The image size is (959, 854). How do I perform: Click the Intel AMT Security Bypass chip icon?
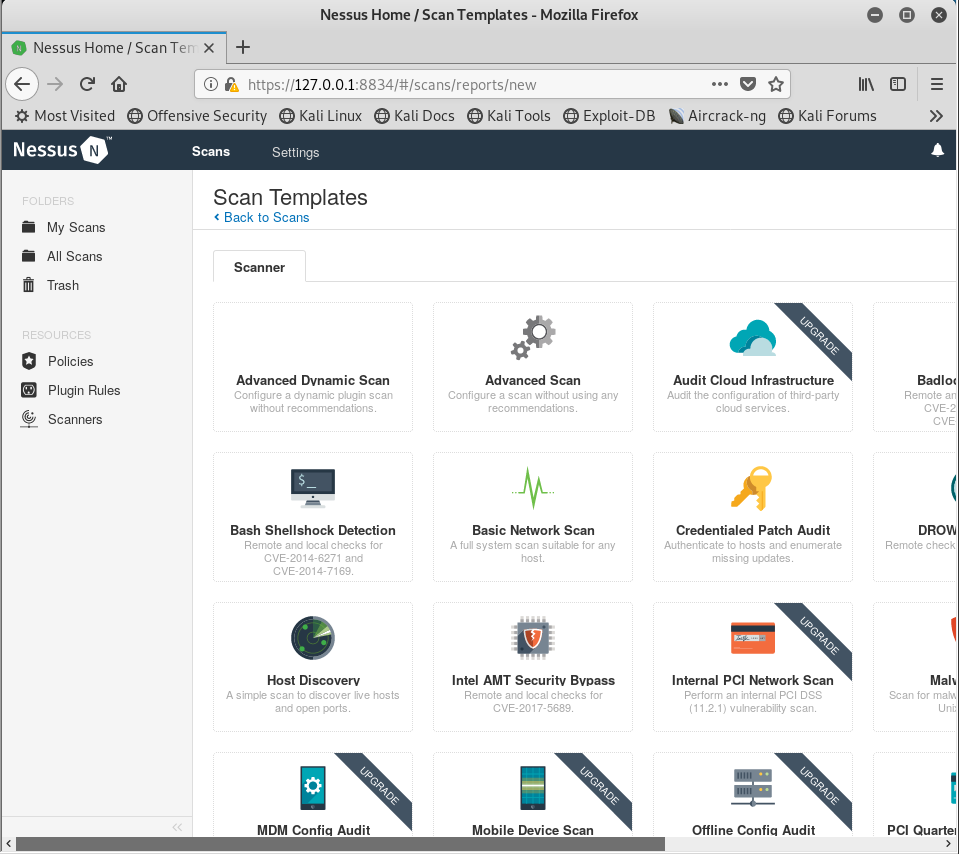click(x=533, y=637)
